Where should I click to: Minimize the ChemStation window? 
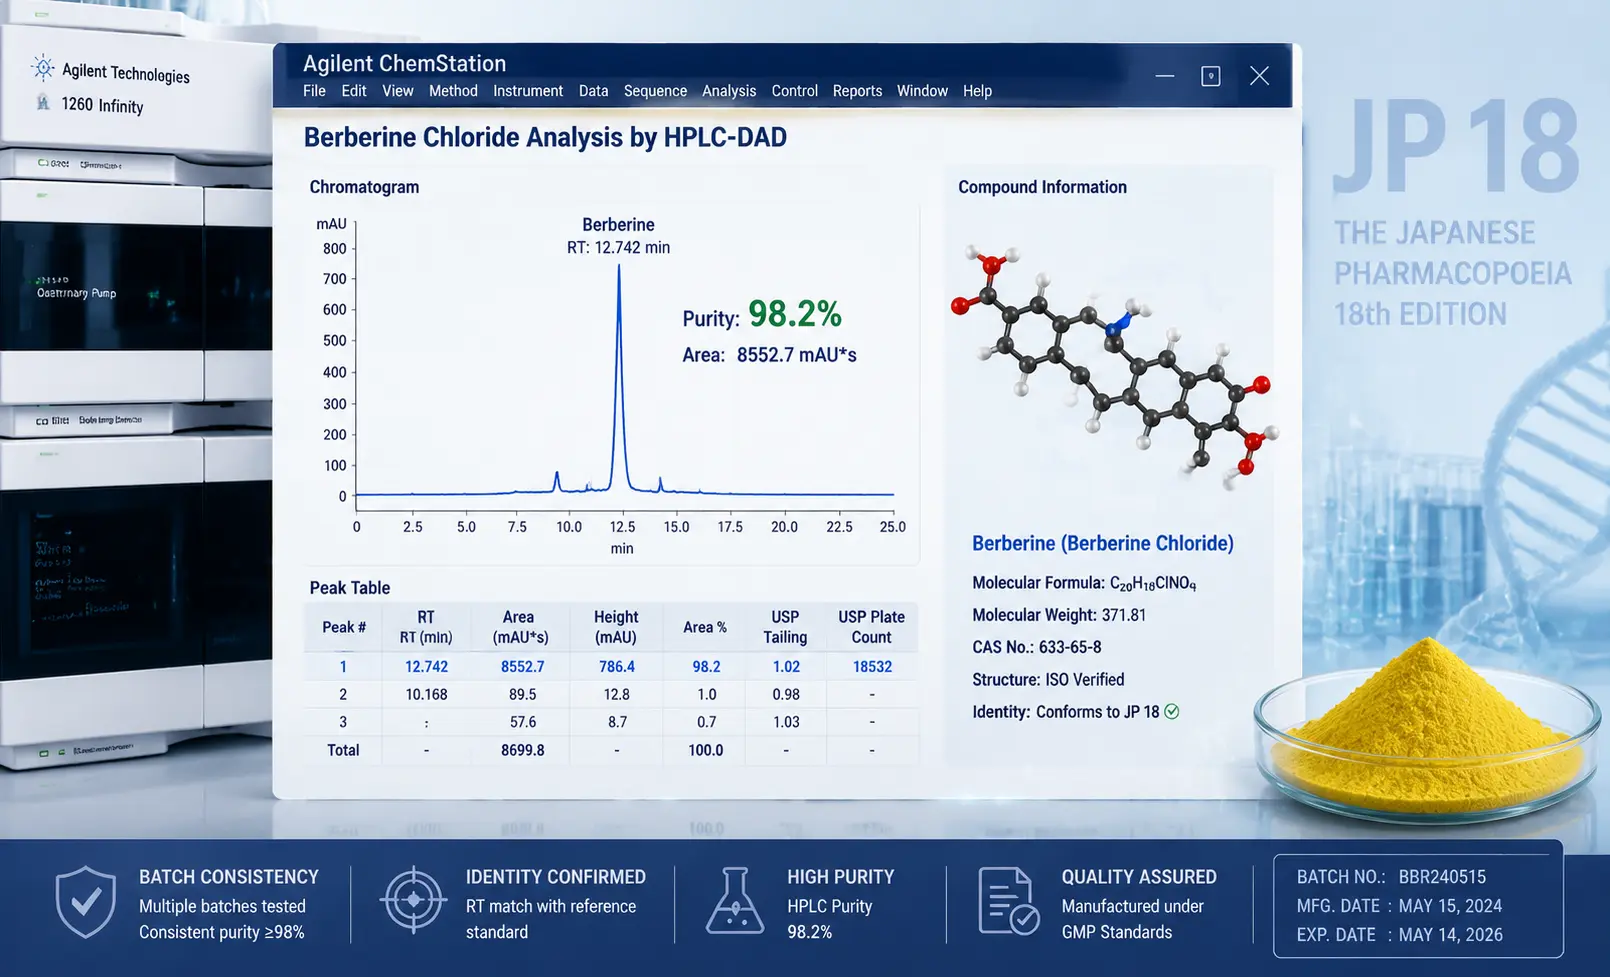click(1165, 76)
